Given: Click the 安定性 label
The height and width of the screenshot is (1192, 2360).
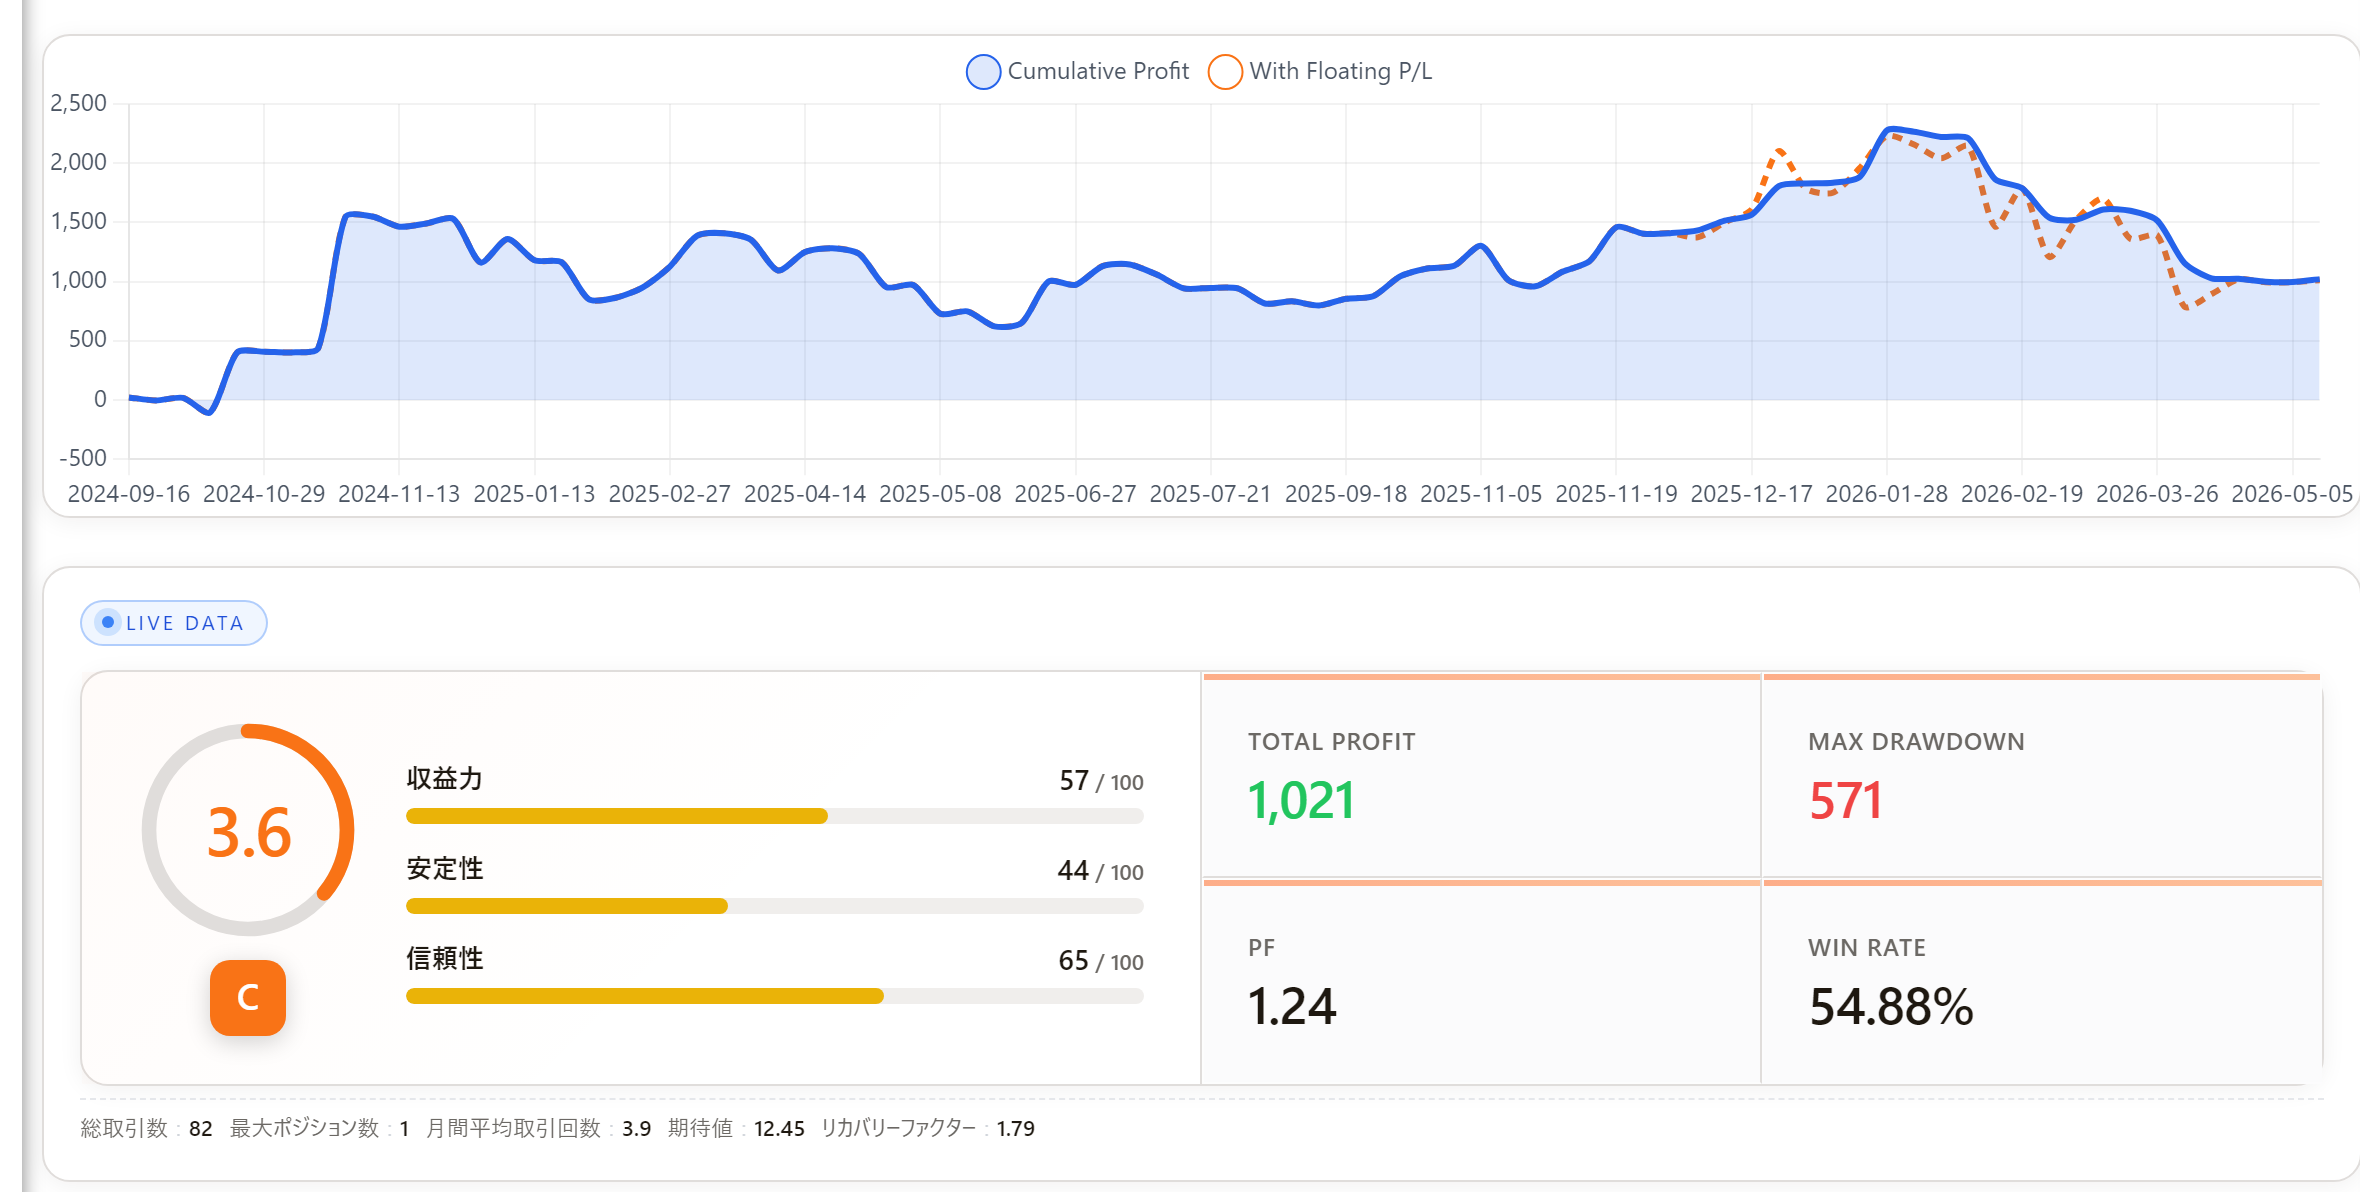Looking at the screenshot, I should (x=444, y=869).
